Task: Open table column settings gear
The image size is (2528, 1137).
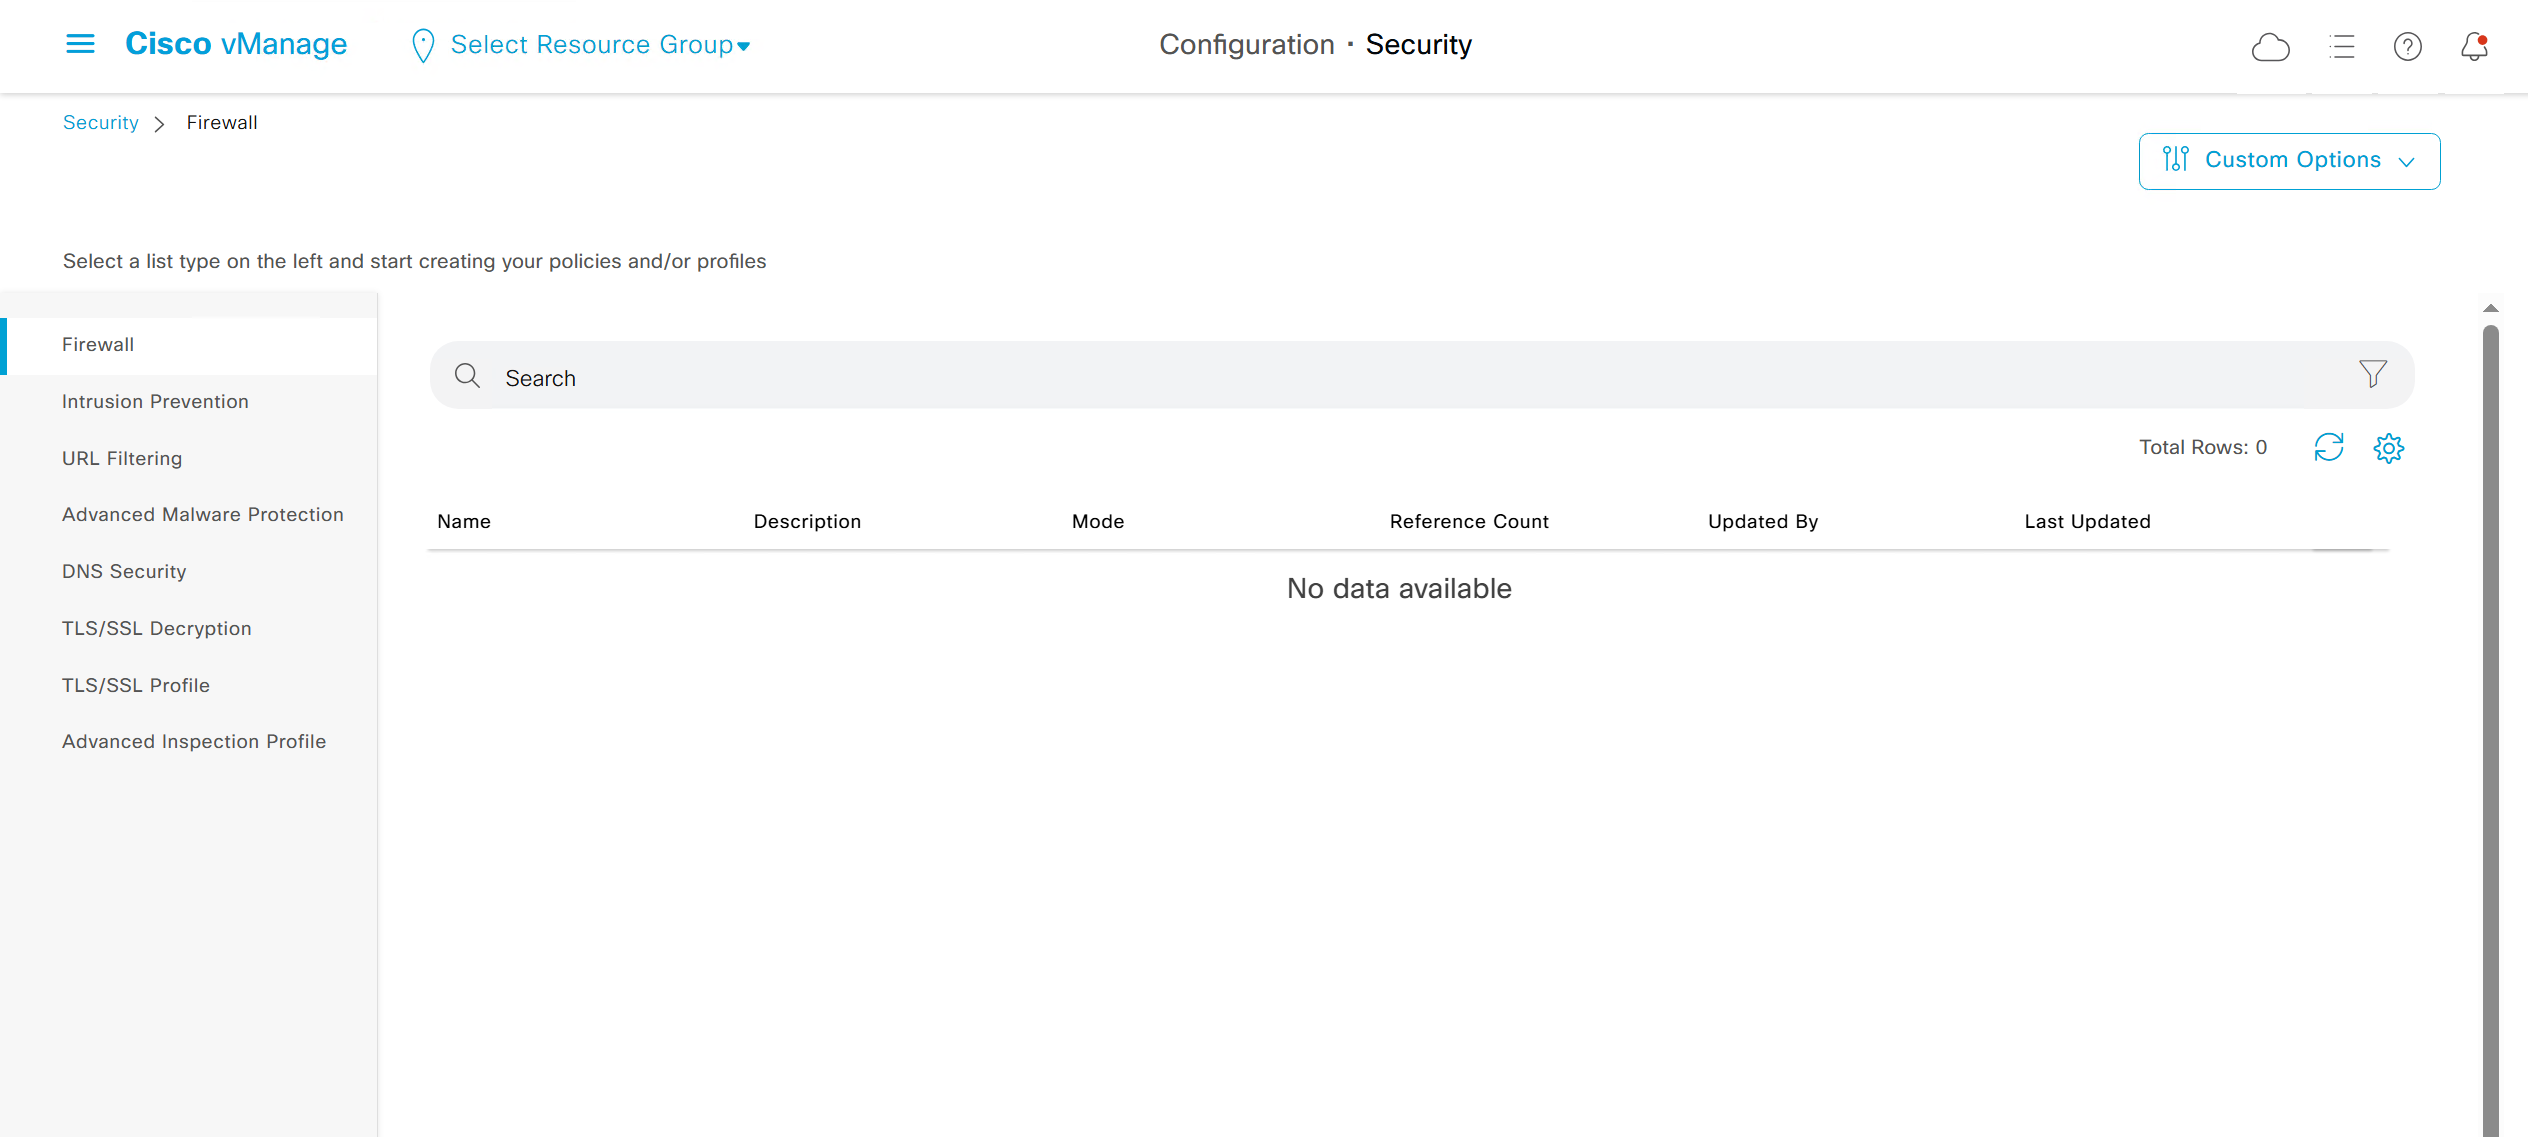Action: pyautogui.click(x=2388, y=448)
